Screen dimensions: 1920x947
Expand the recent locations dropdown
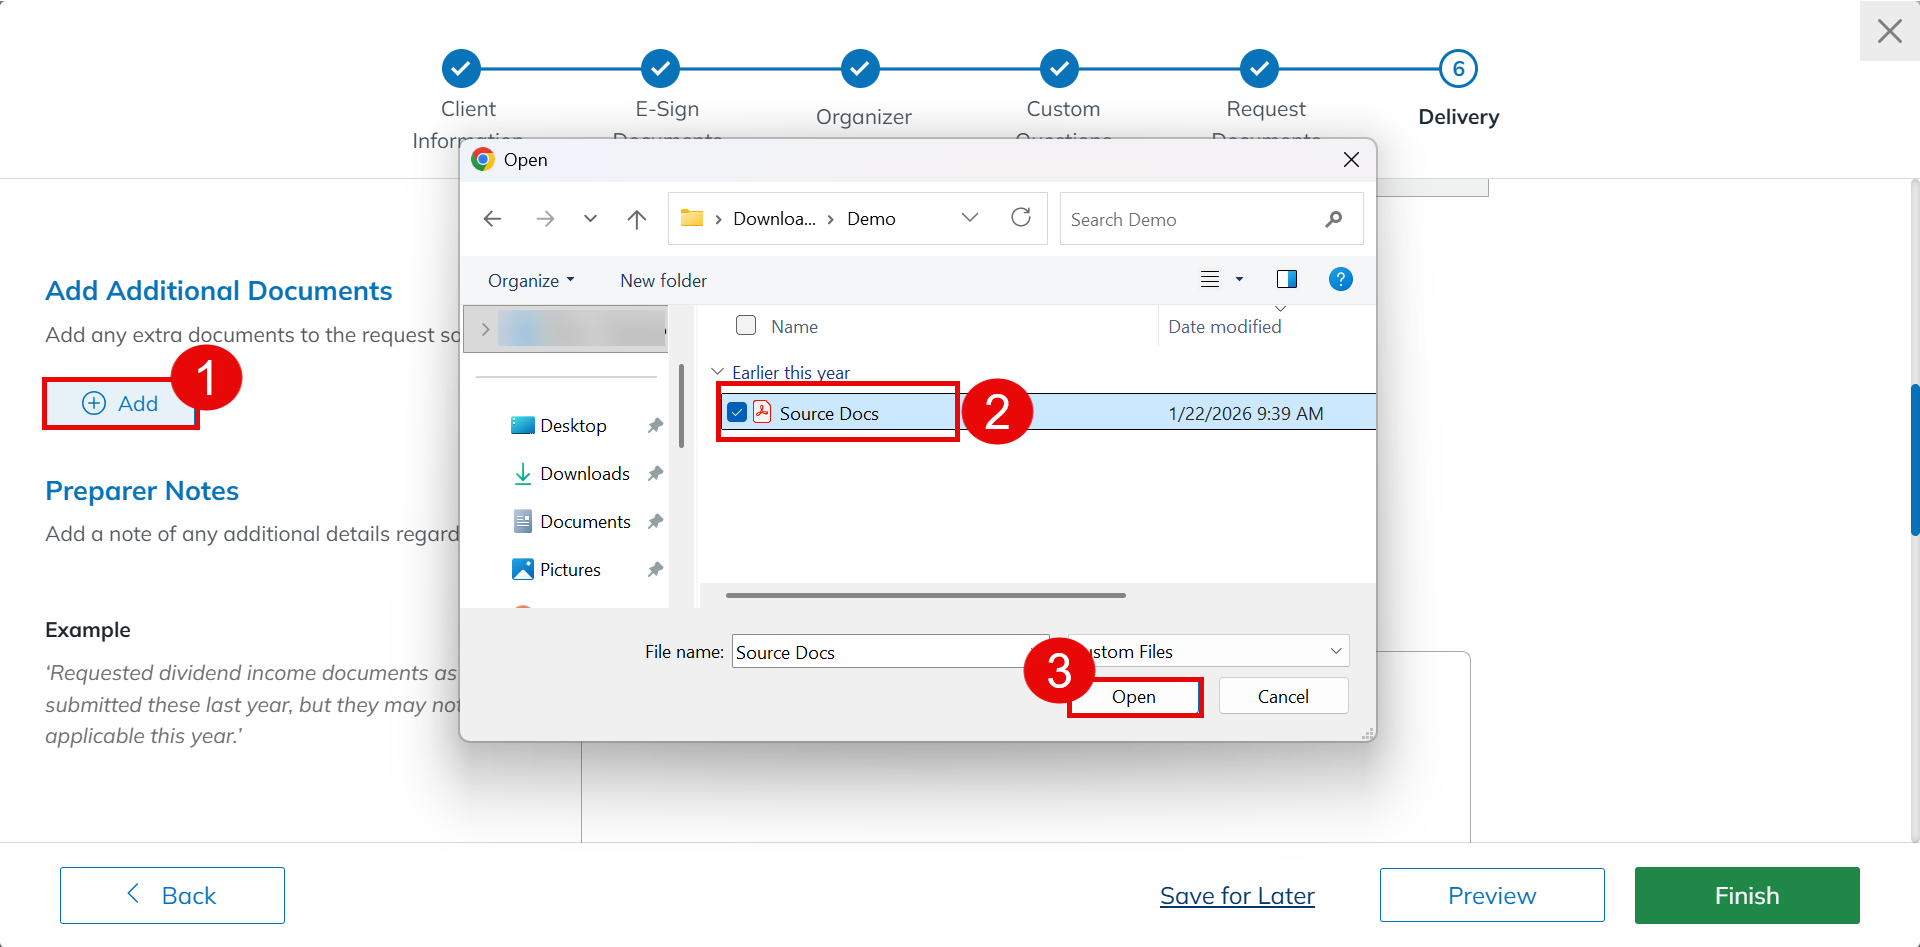[x=590, y=219]
